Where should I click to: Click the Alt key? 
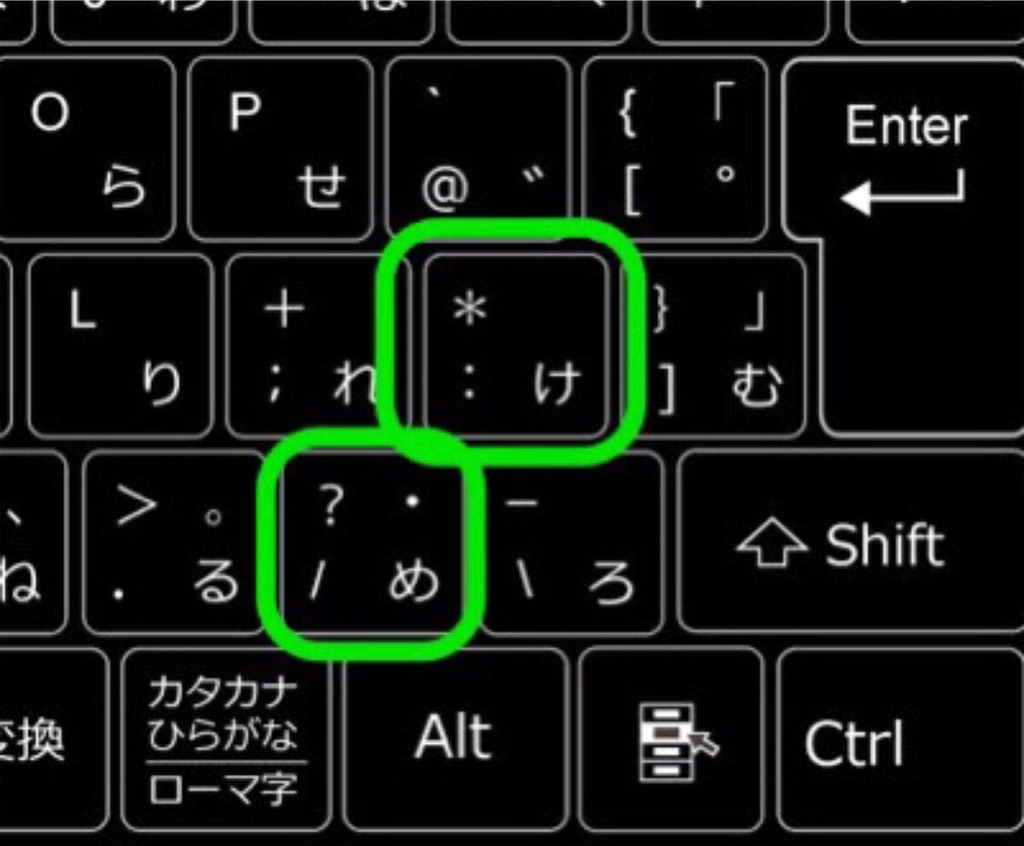pyautogui.click(x=455, y=739)
